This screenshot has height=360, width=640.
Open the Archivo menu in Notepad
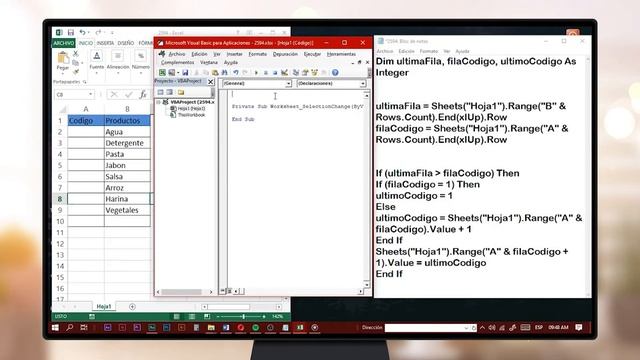pyautogui.click(x=385, y=51)
